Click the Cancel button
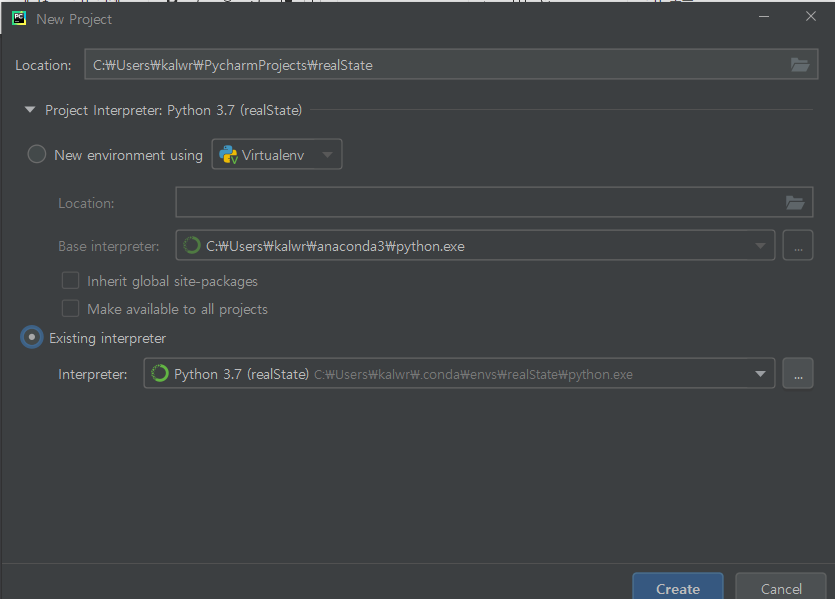The height and width of the screenshot is (599, 835). pos(781,587)
